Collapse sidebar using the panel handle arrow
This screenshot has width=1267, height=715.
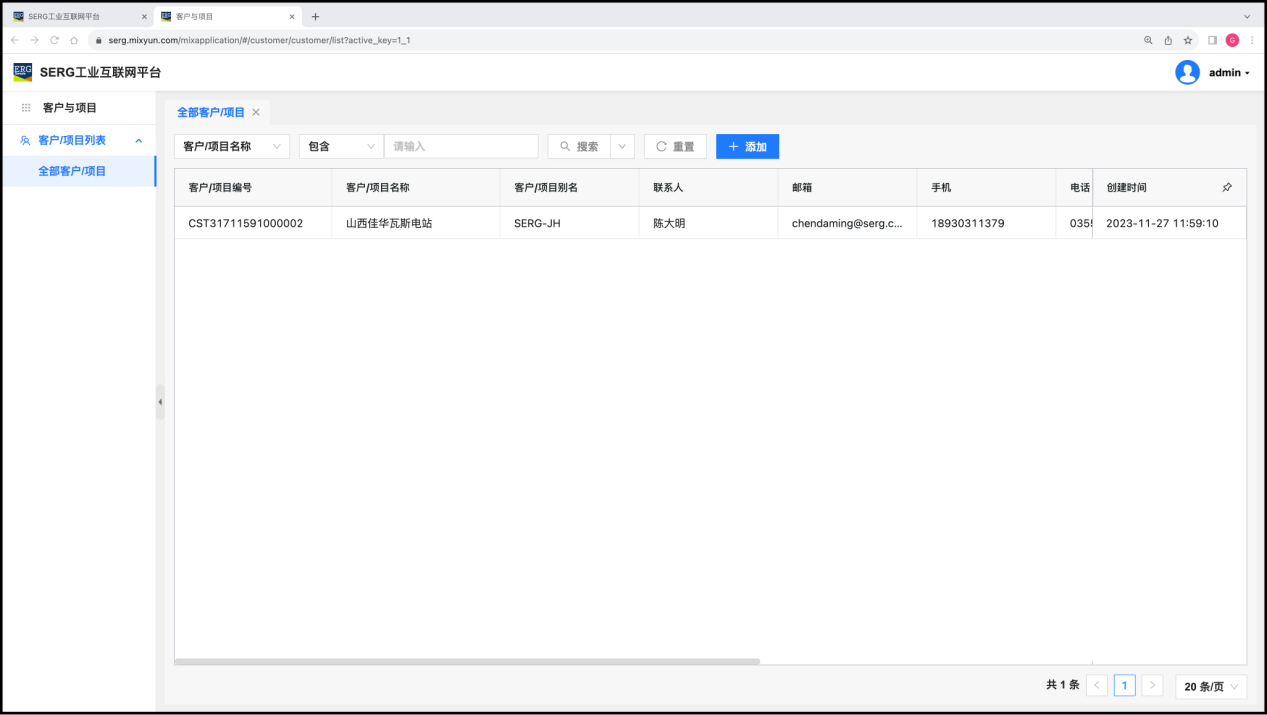160,402
